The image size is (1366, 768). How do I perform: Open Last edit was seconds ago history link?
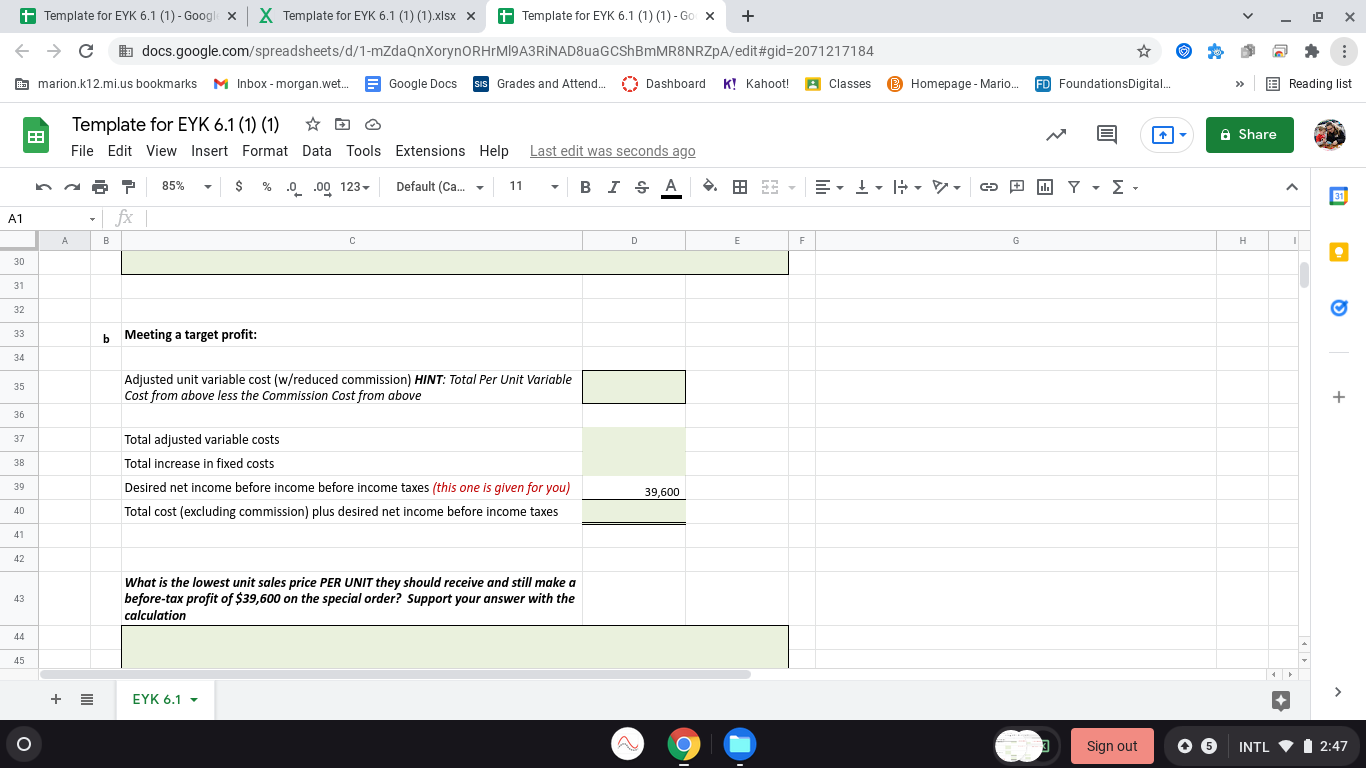click(612, 151)
